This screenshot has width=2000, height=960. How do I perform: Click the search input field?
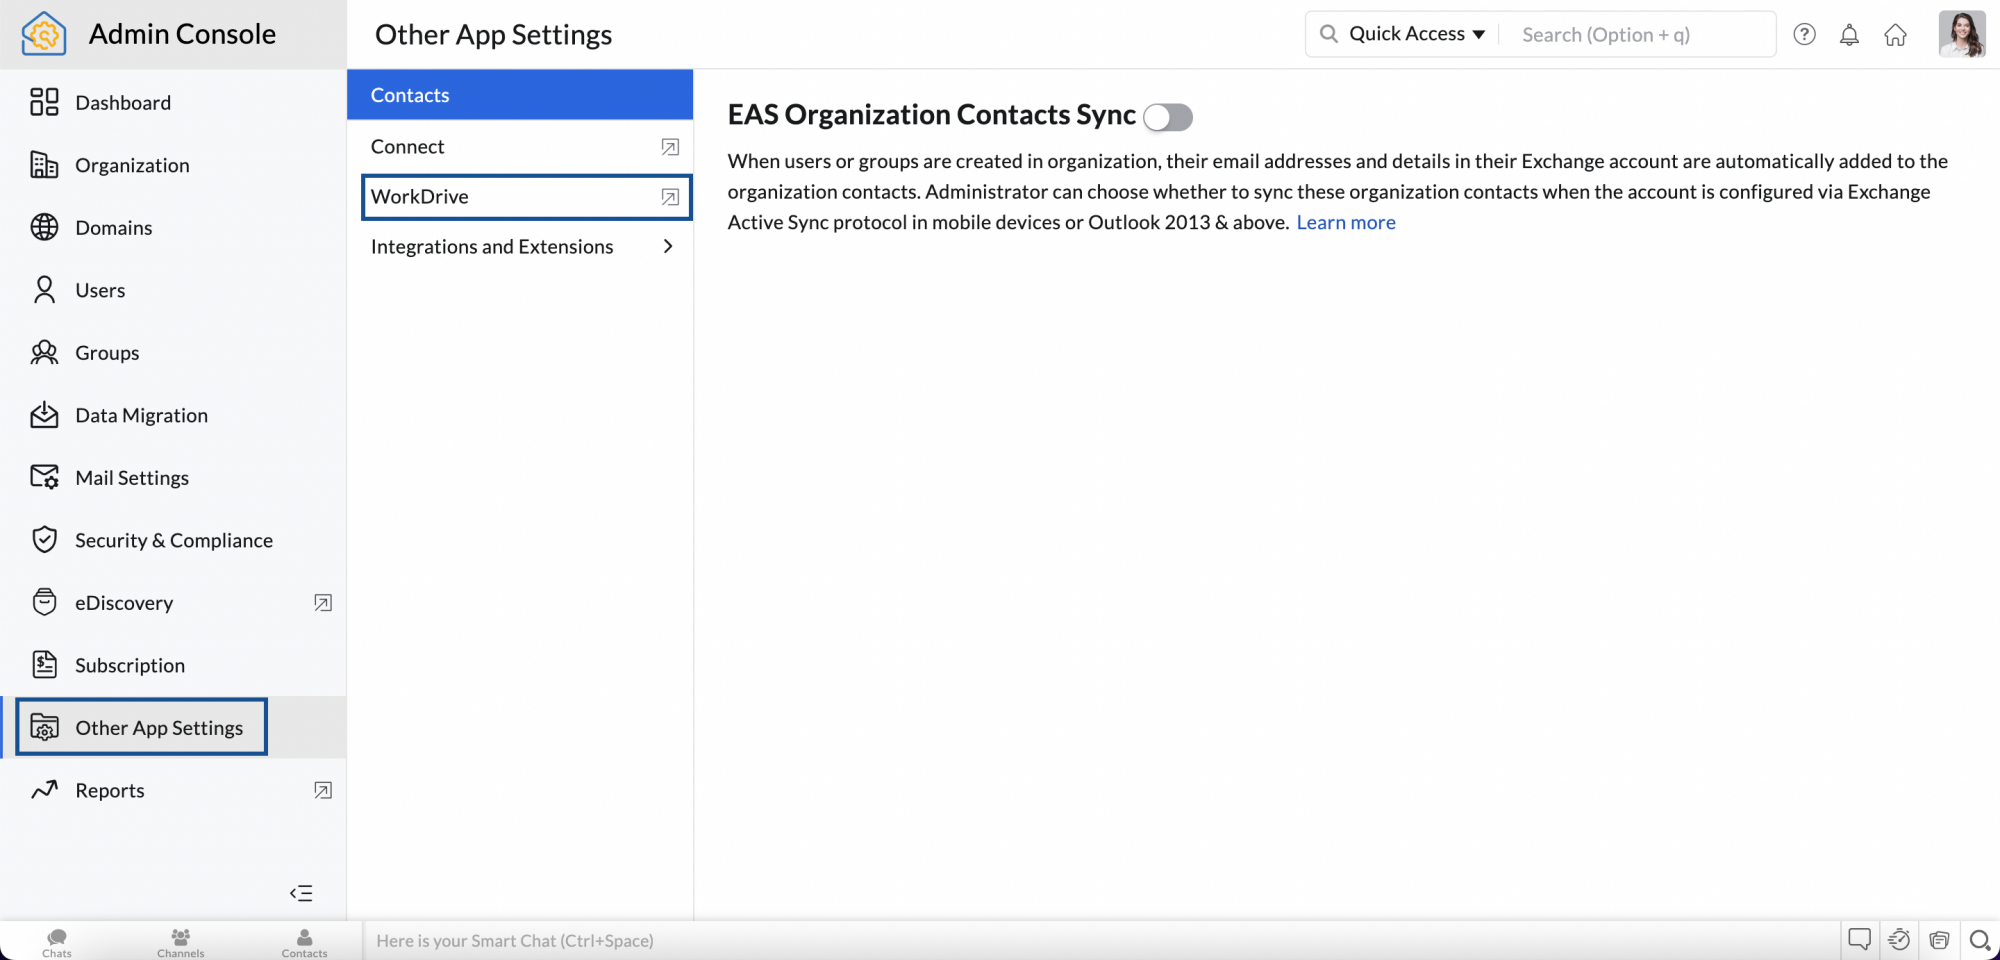pyautogui.click(x=1640, y=35)
